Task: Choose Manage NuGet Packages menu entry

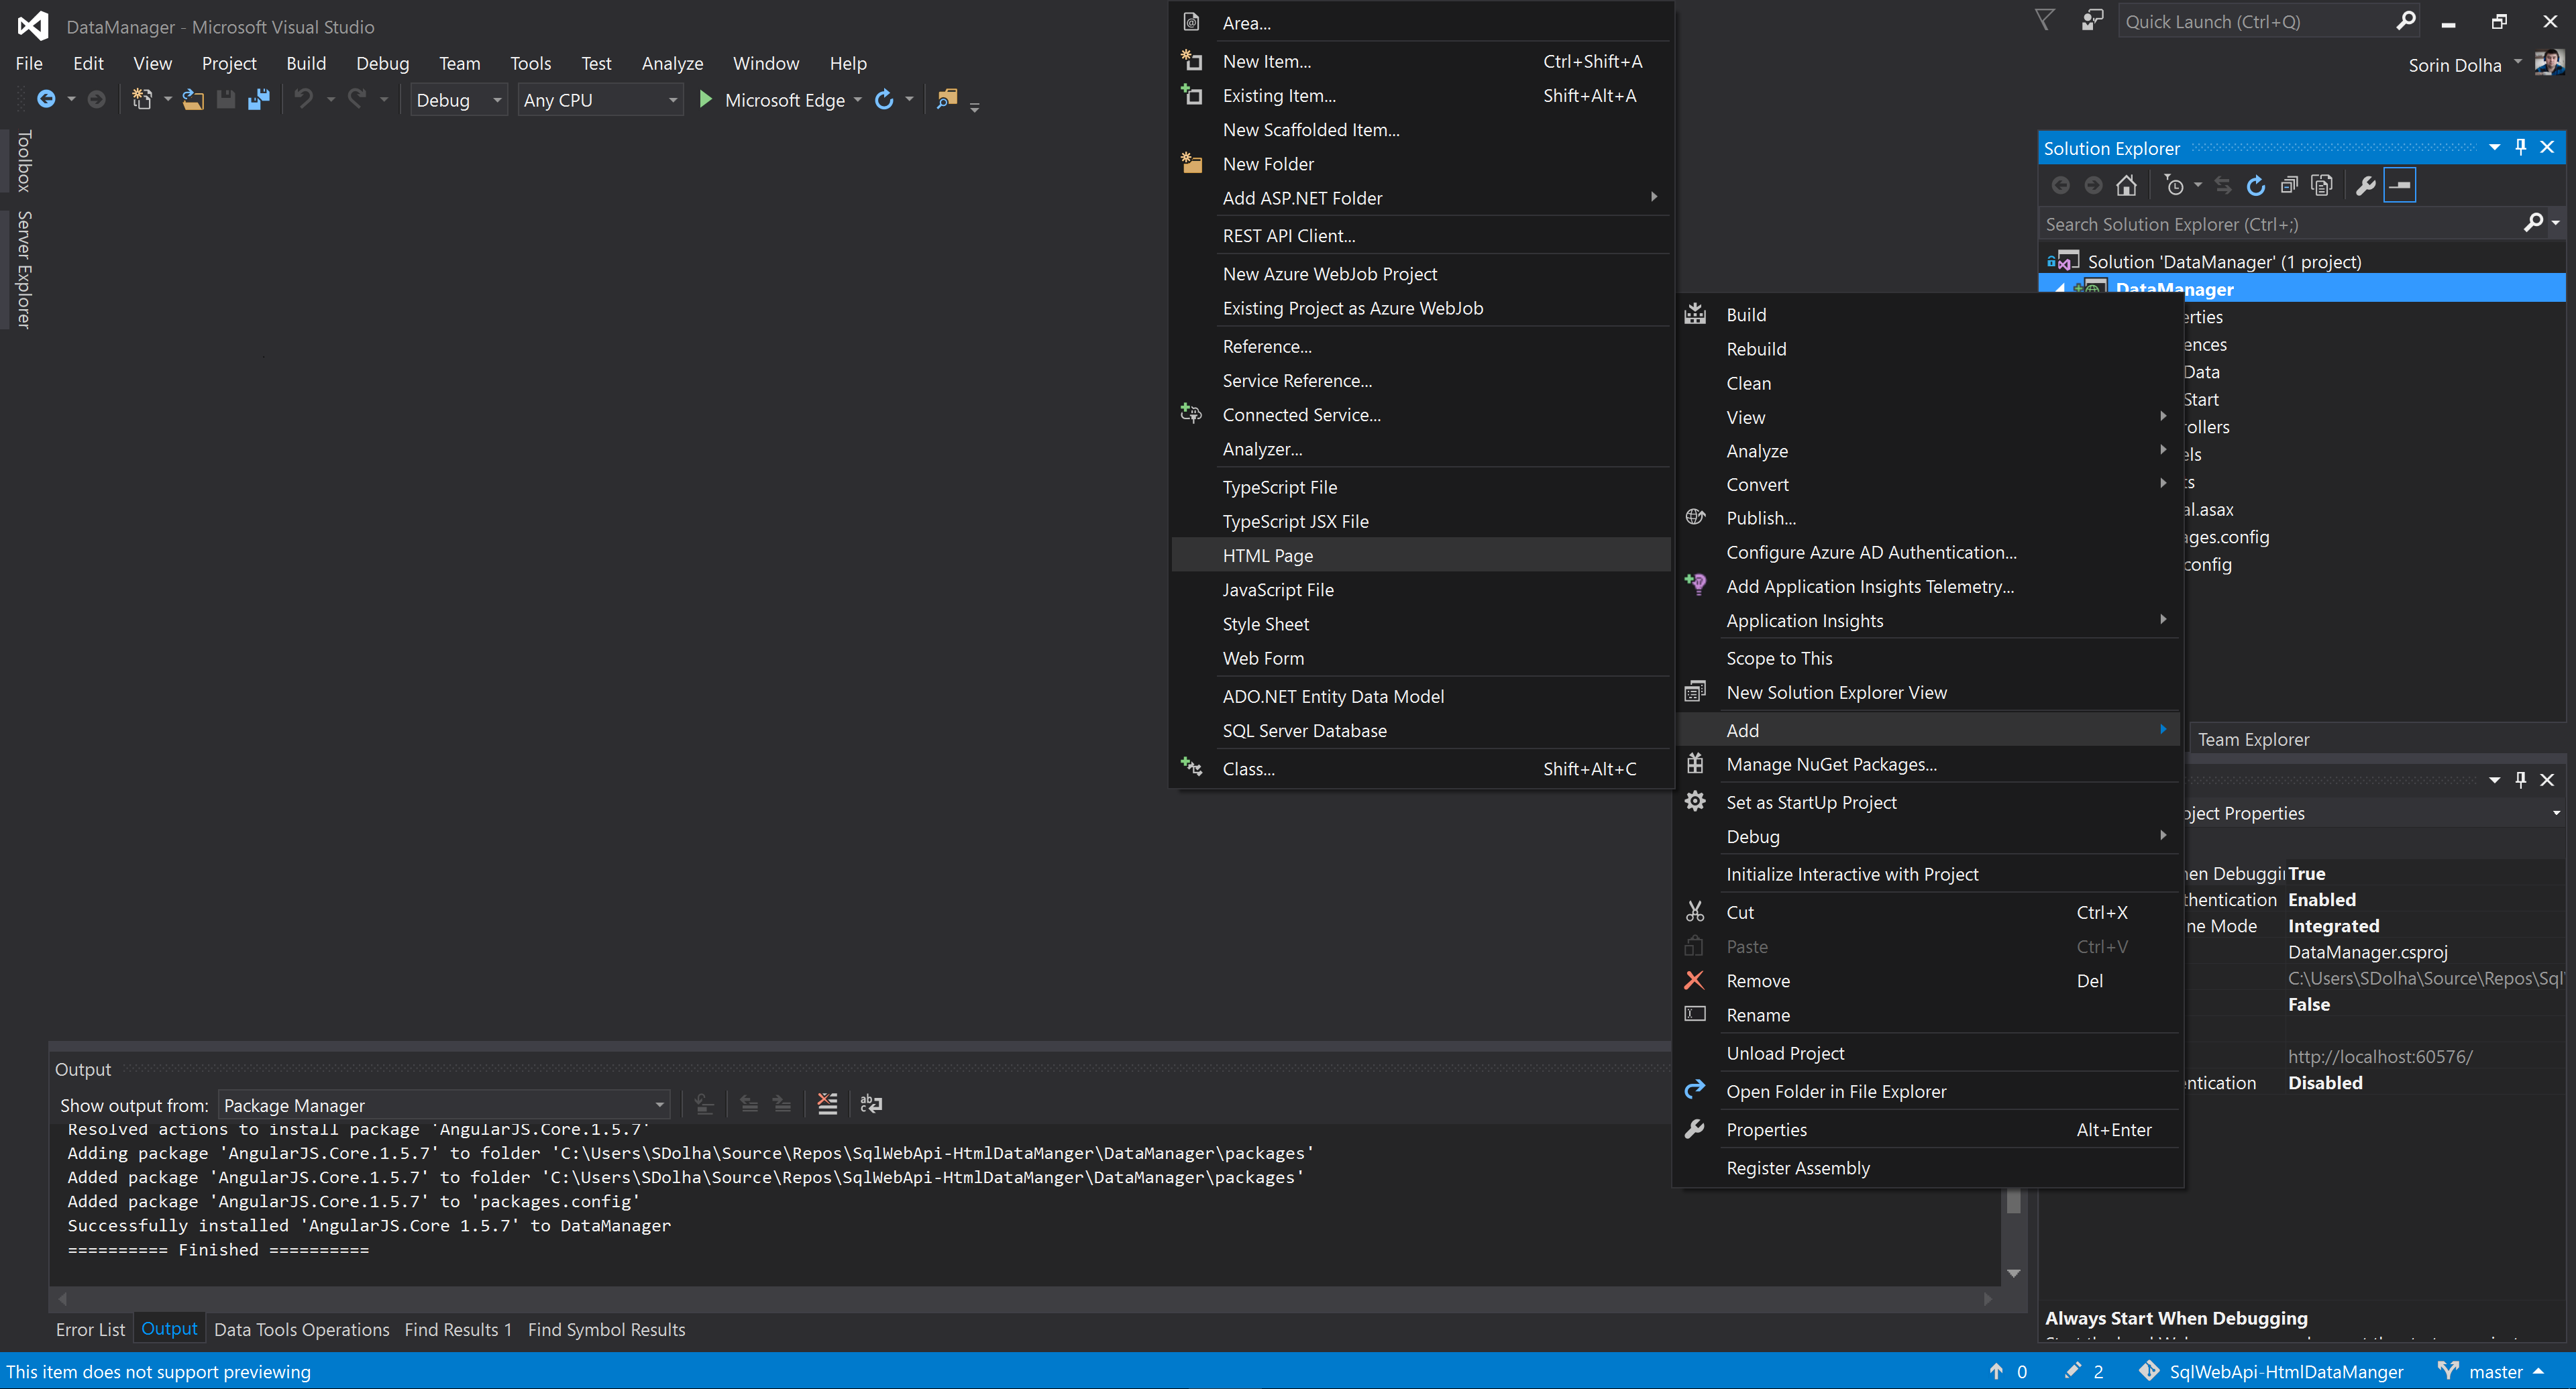Action: pos(1831,764)
